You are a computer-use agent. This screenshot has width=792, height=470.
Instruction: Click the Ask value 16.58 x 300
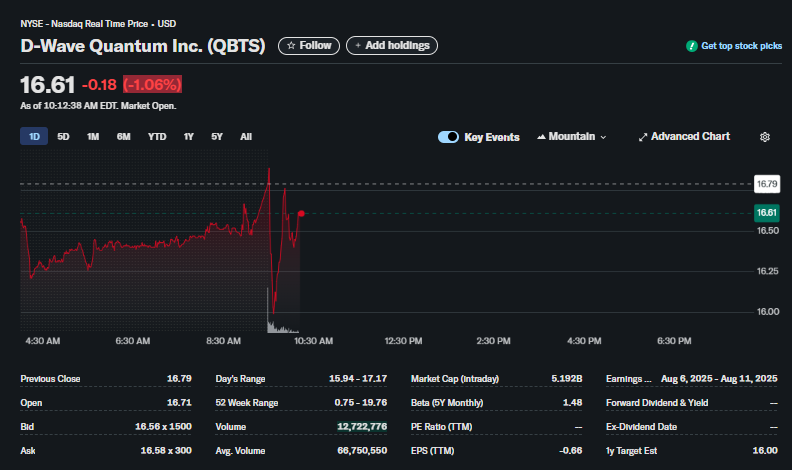tap(166, 451)
